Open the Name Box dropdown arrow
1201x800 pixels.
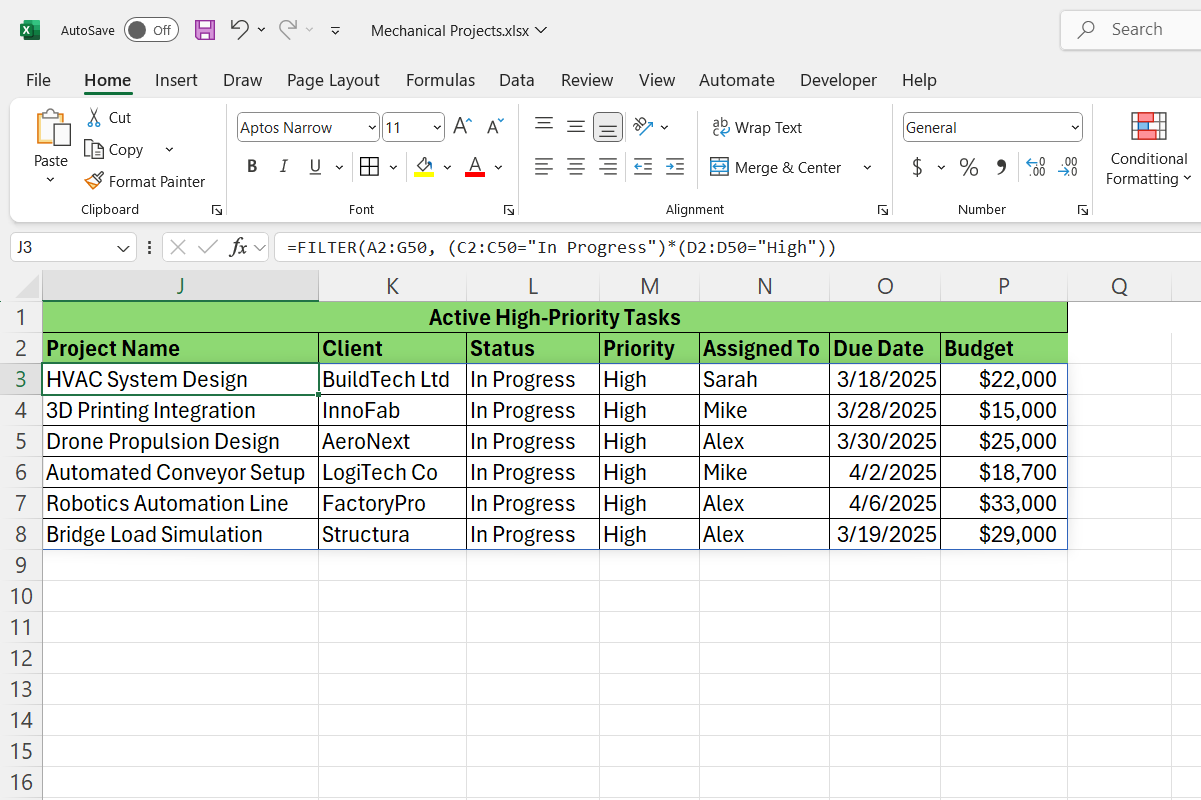tap(124, 247)
